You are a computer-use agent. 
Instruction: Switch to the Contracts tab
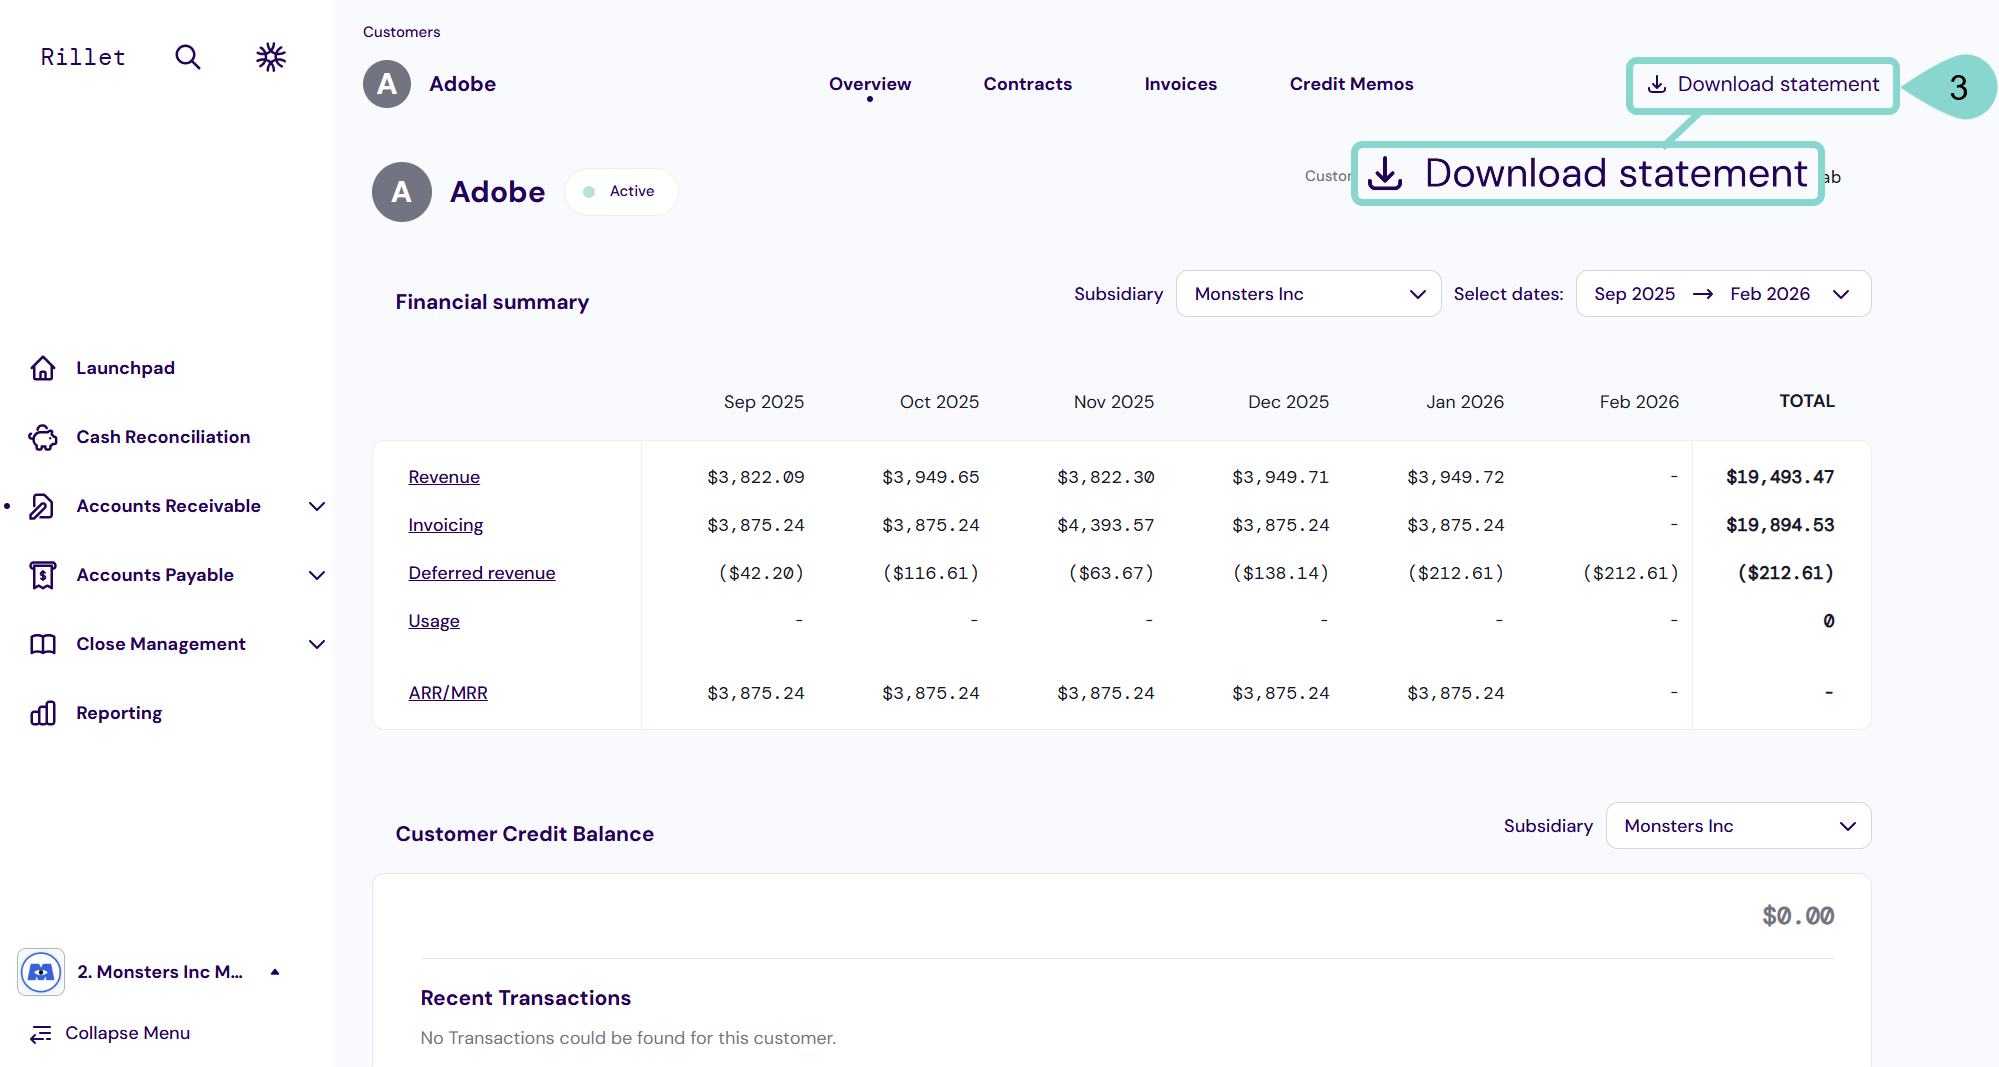[1027, 84]
